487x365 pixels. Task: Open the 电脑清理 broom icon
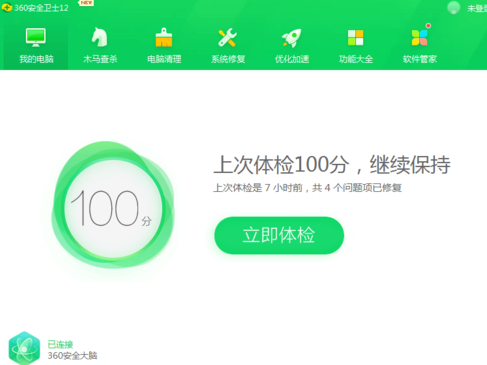pos(164,37)
